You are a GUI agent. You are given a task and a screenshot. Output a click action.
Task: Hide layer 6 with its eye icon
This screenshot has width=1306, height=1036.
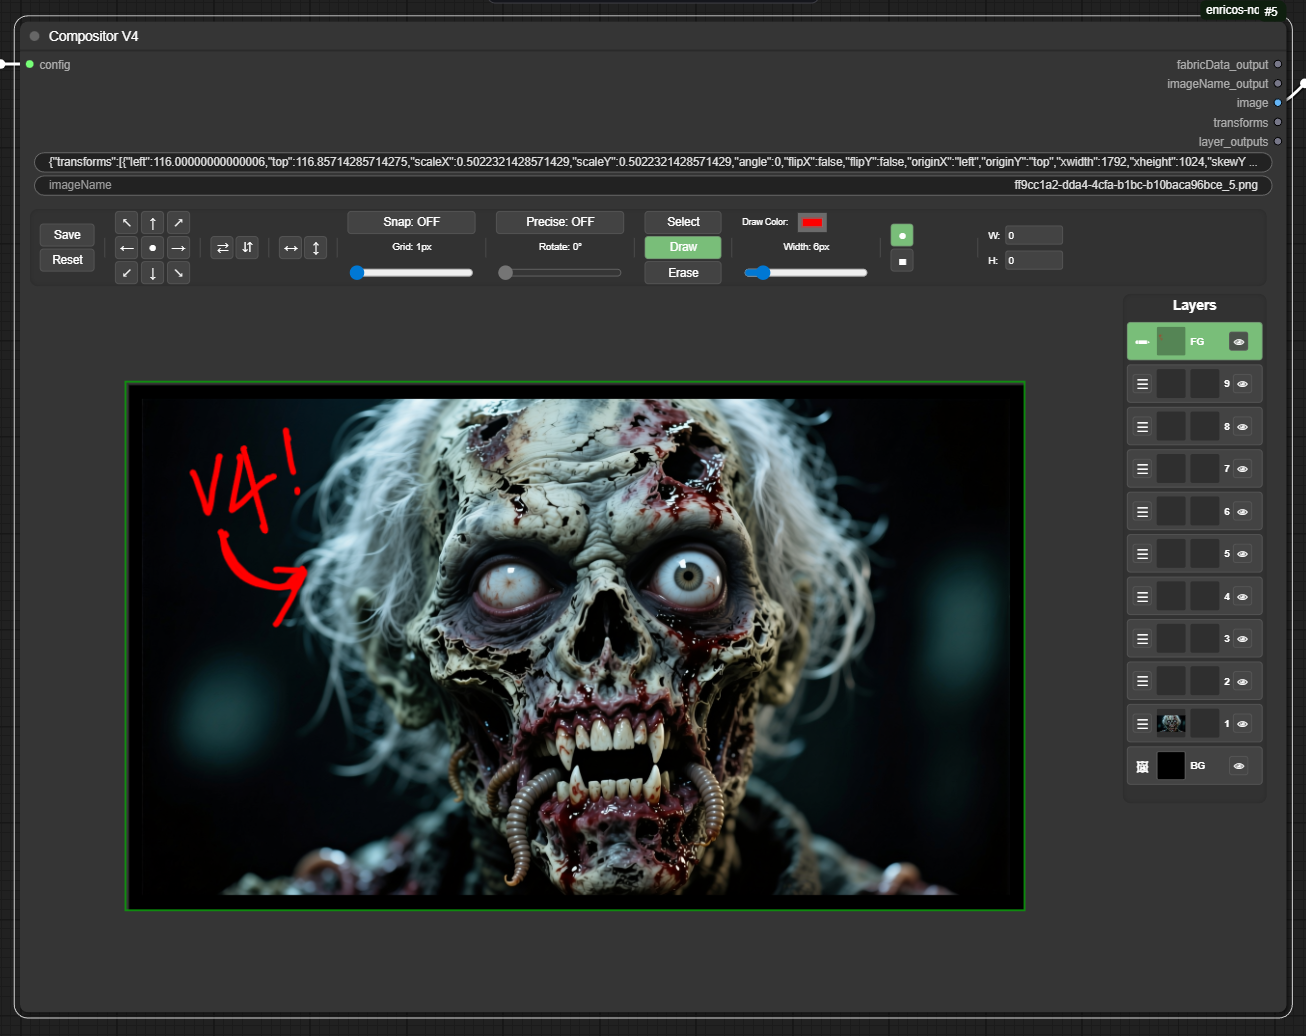1242,512
